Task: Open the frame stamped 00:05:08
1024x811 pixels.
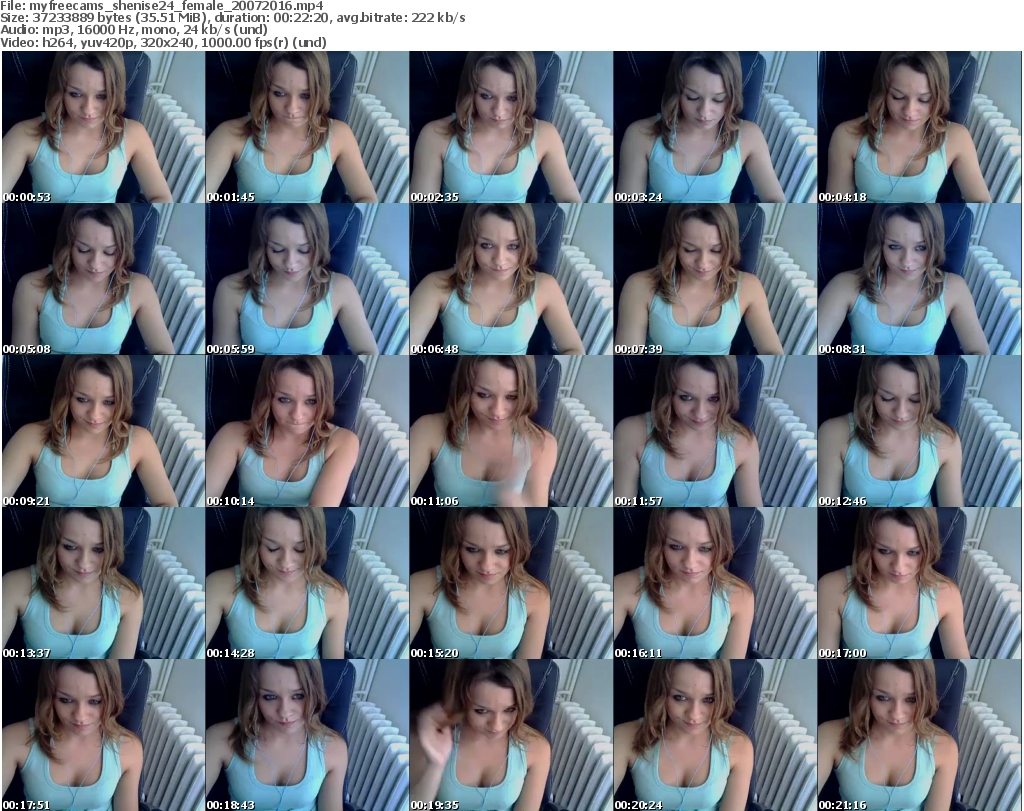Action: coord(103,279)
